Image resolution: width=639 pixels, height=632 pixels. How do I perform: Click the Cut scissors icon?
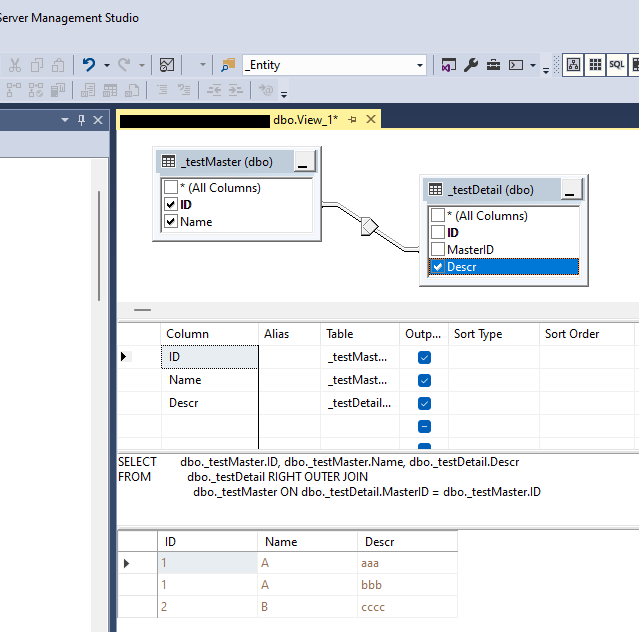click(15, 65)
